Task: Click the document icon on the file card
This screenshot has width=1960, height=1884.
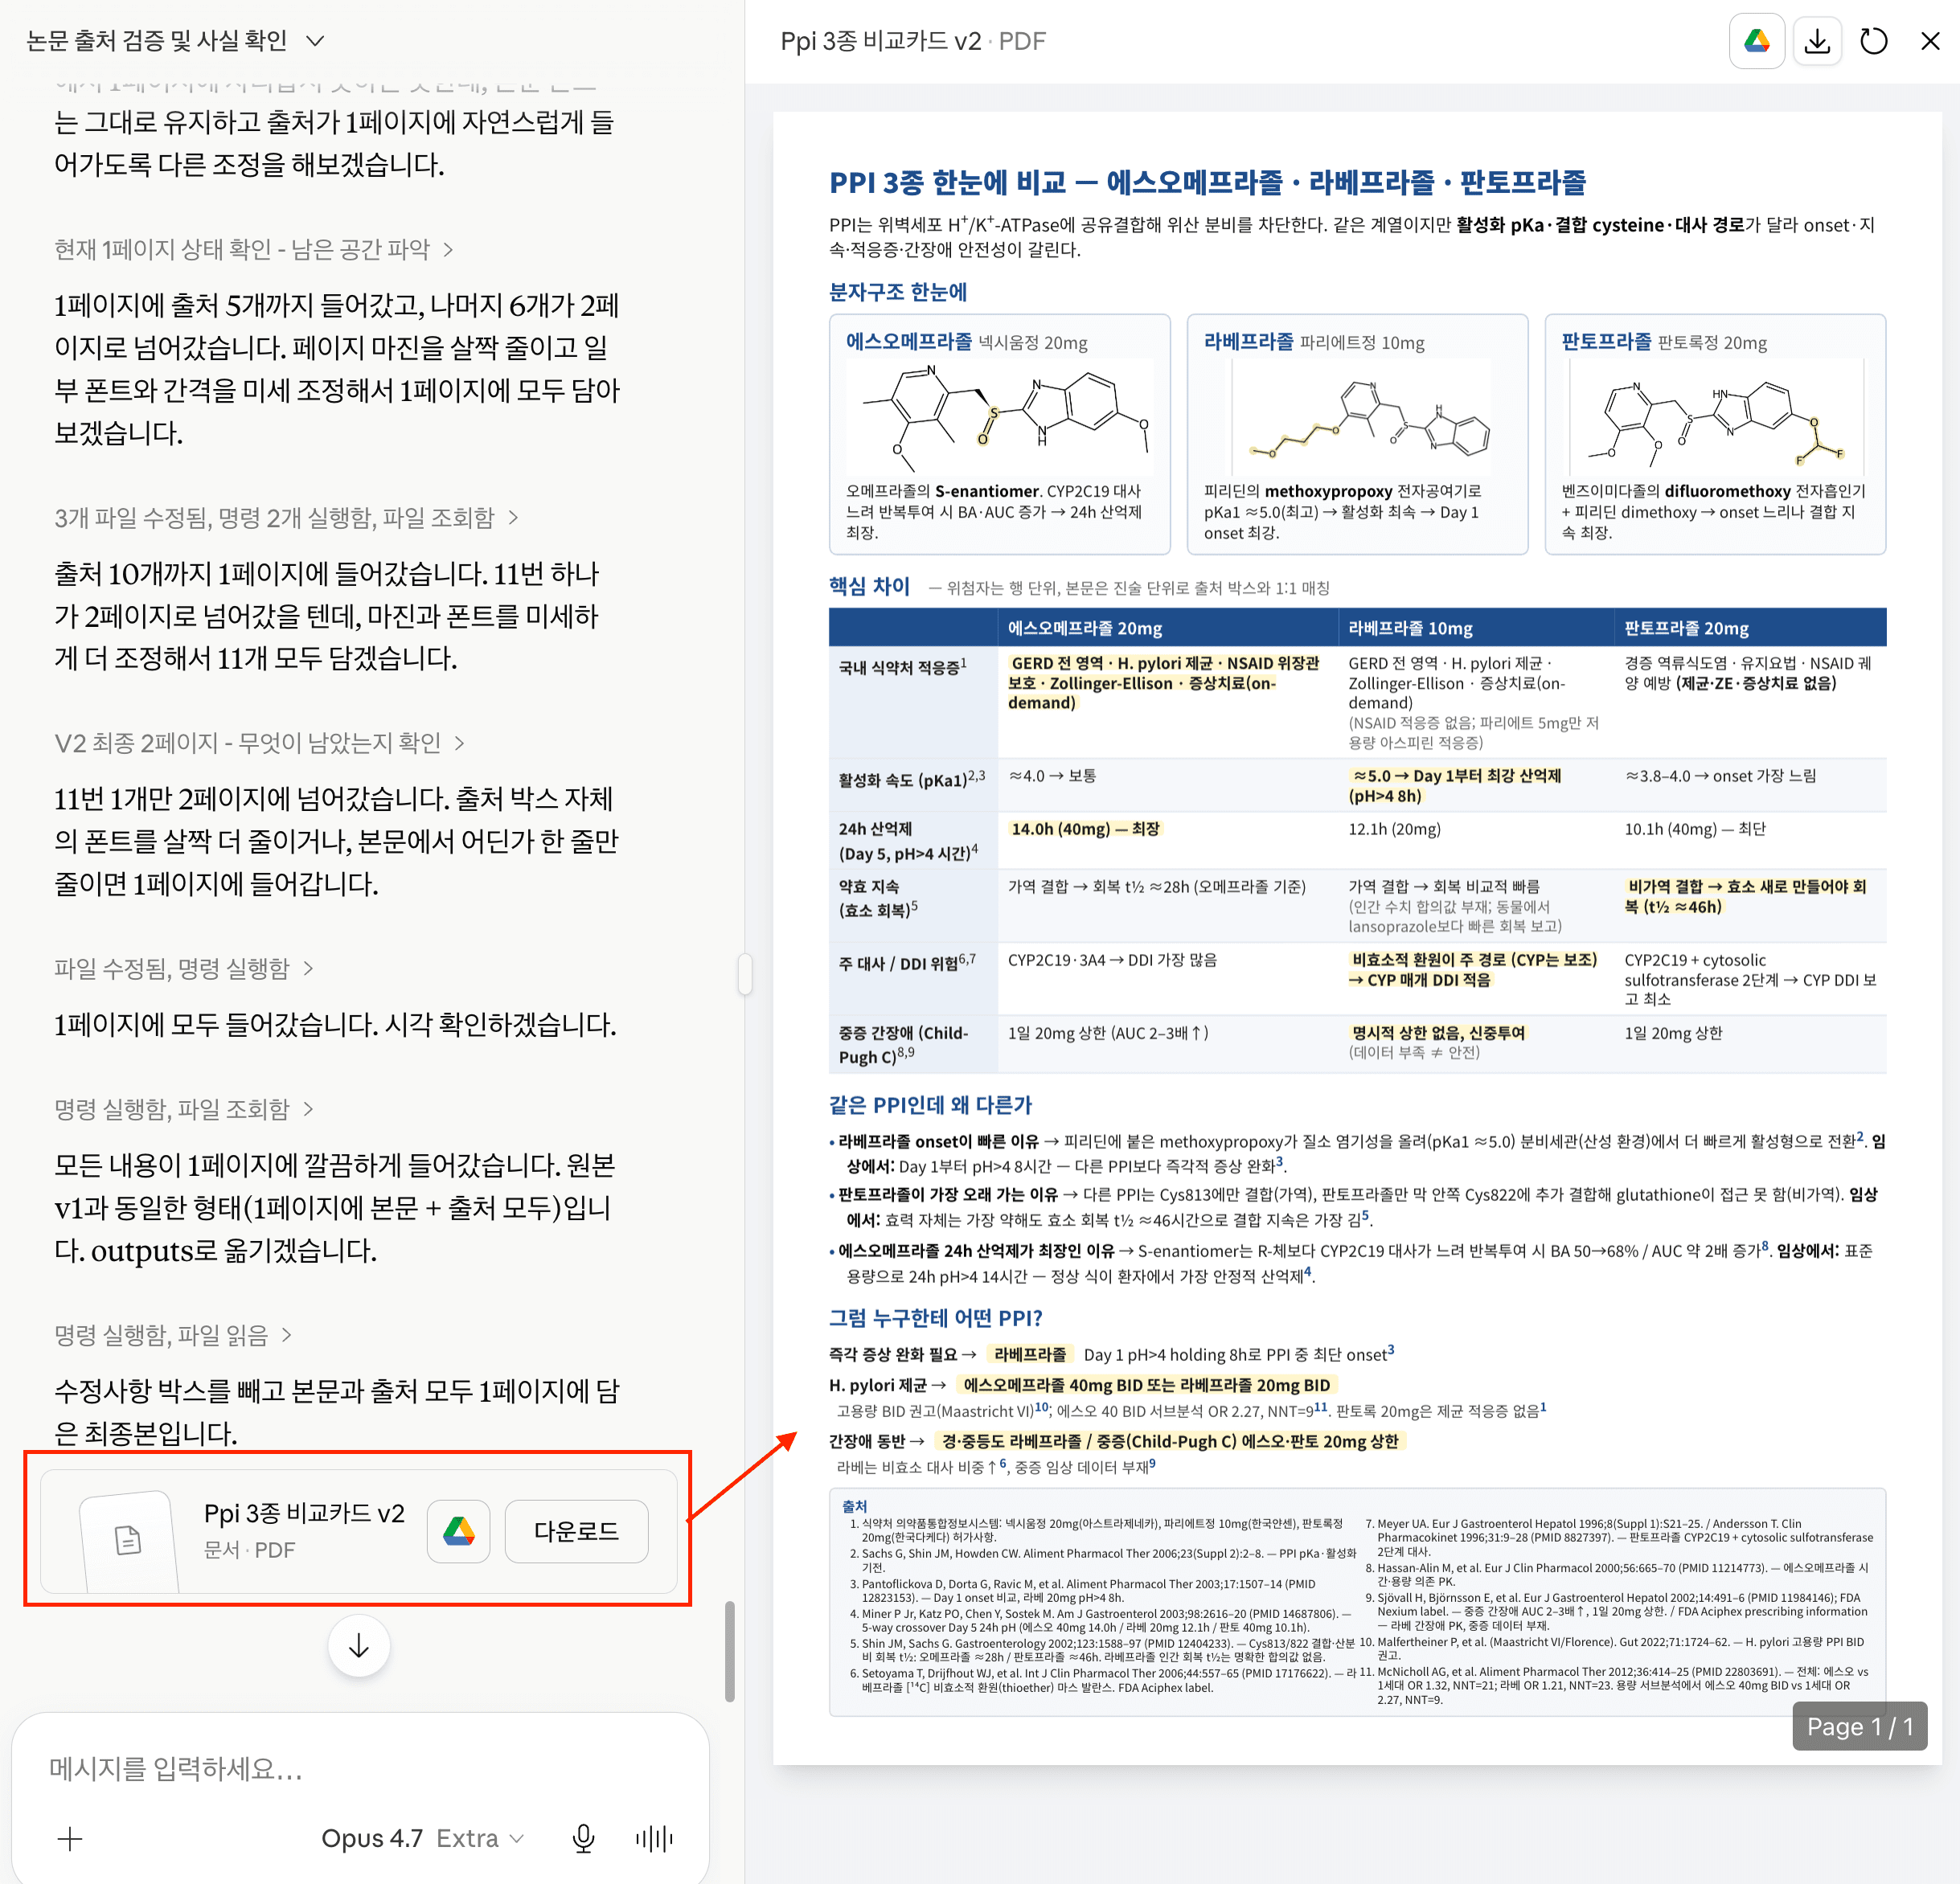Action: coord(128,1540)
